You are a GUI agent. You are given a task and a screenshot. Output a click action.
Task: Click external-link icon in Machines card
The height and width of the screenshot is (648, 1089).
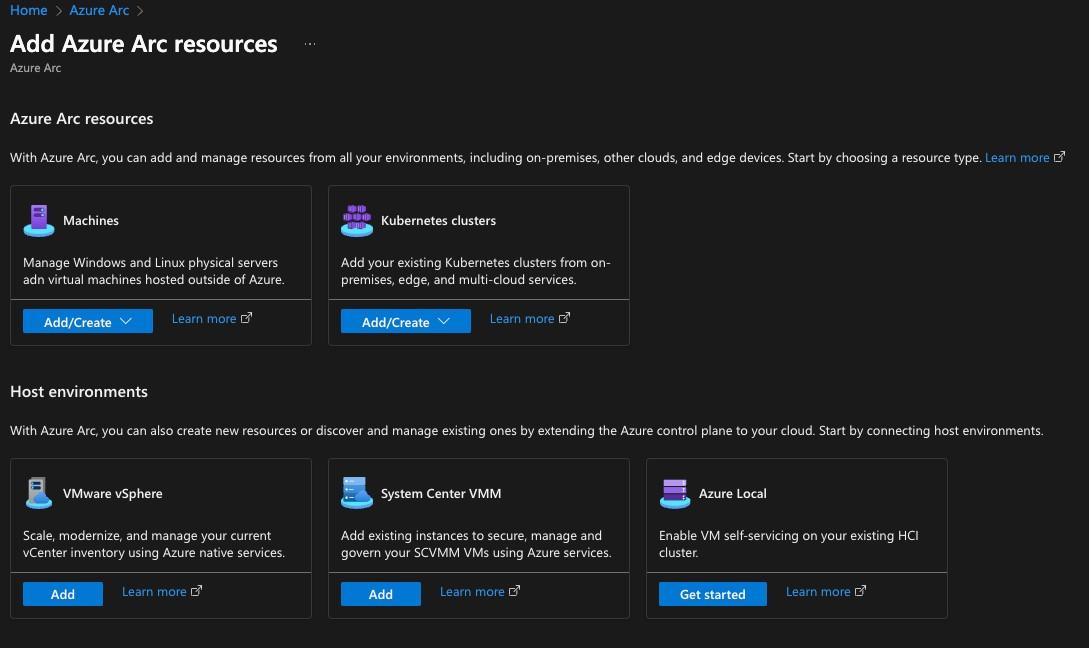pos(247,318)
